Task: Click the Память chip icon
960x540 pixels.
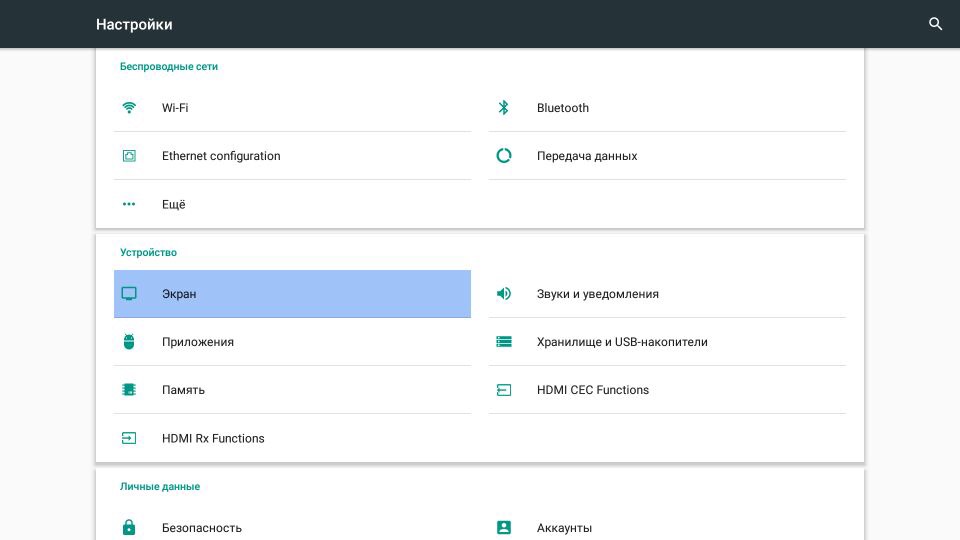Action: pos(129,390)
